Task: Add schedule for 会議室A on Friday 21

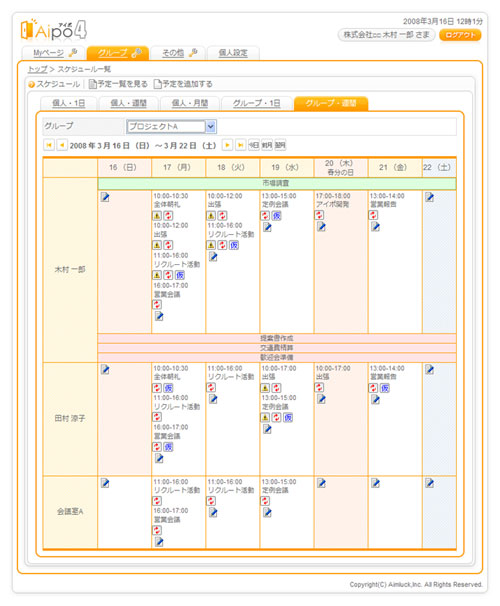Action: 376,483
